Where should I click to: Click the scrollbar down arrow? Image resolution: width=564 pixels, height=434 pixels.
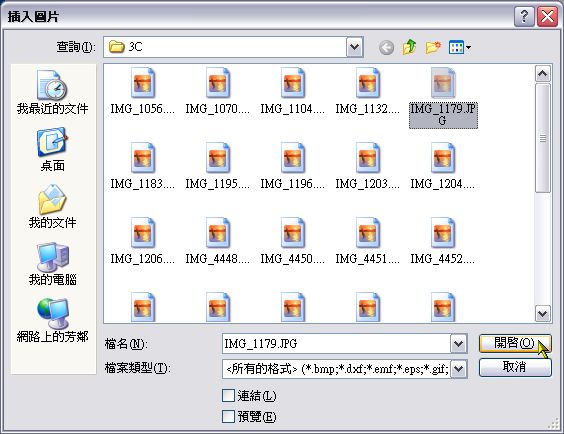coord(542,314)
